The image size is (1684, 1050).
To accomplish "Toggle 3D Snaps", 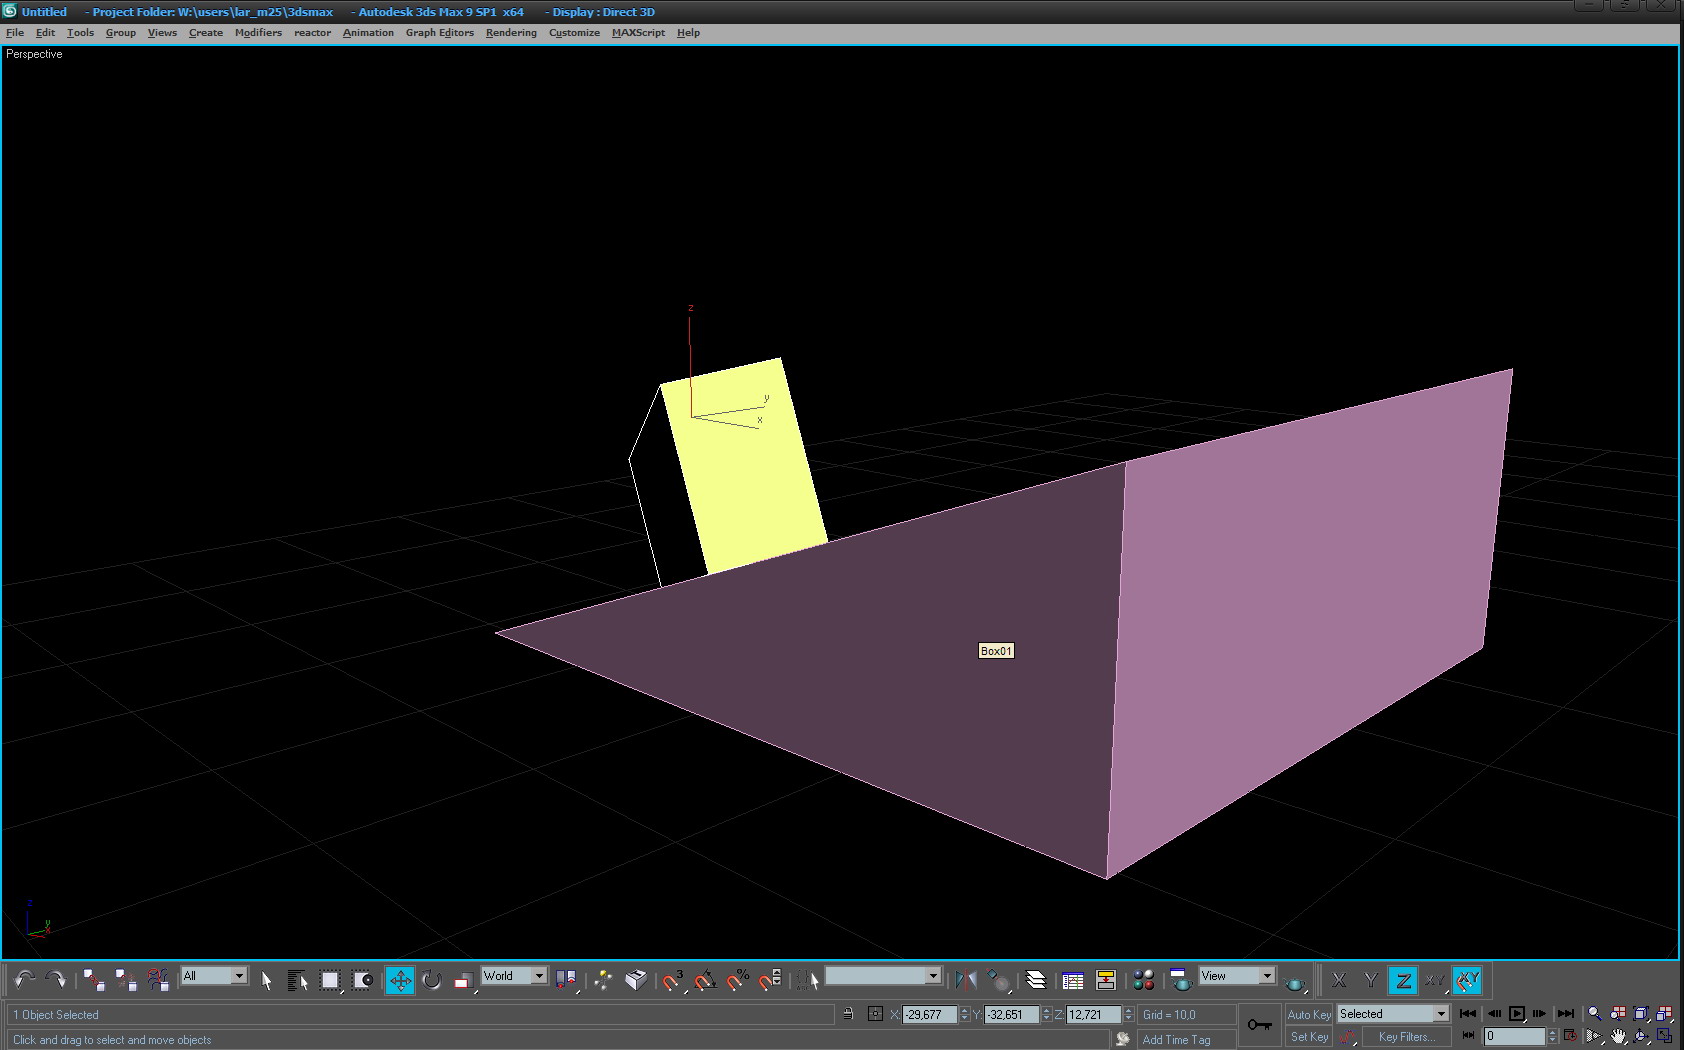I will coord(673,980).
